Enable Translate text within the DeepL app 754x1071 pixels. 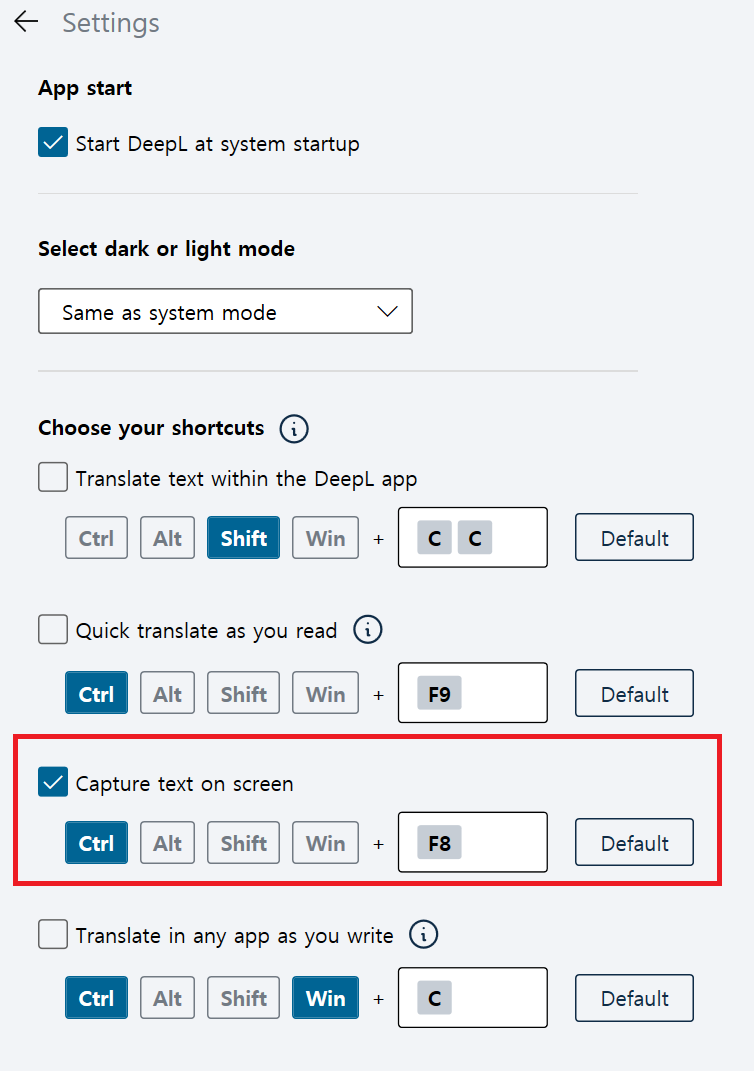pyautogui.click(x=53, y=477)
